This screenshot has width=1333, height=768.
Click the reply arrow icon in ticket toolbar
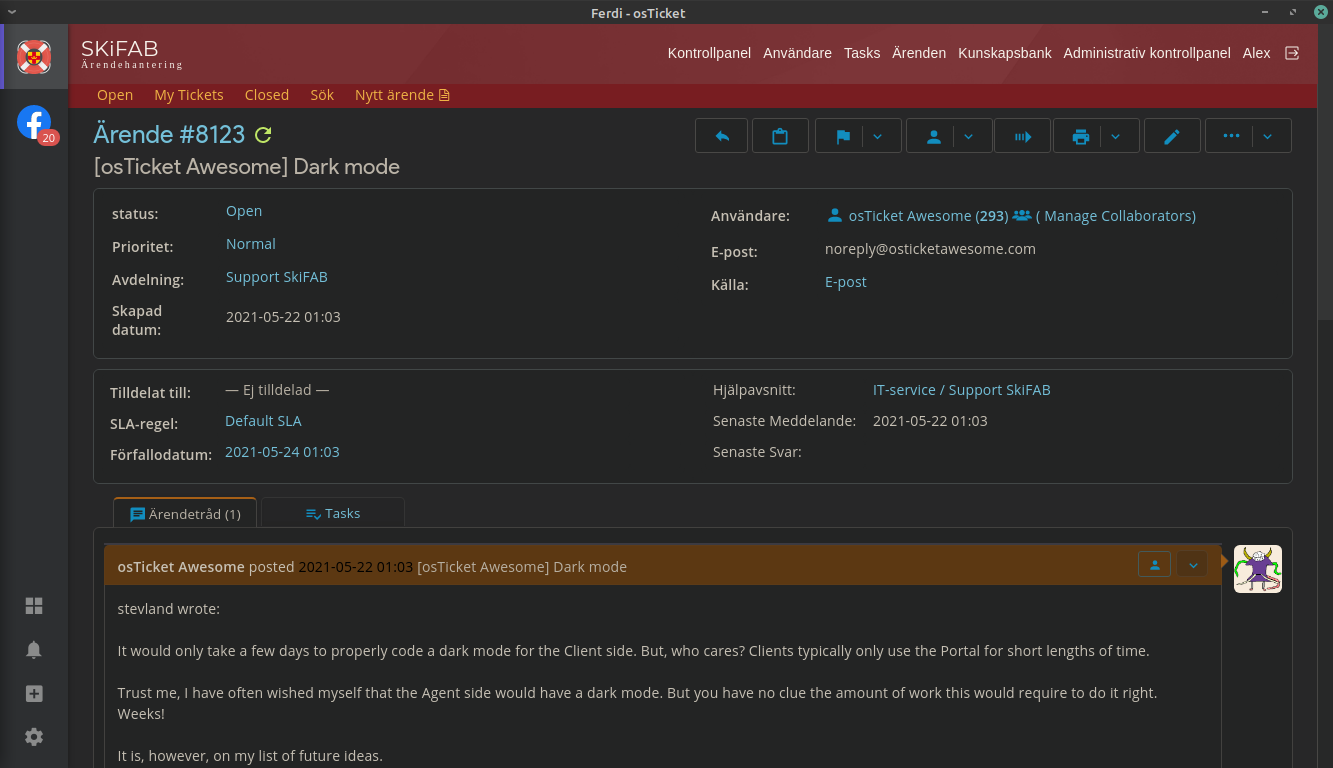pos(721,137)
